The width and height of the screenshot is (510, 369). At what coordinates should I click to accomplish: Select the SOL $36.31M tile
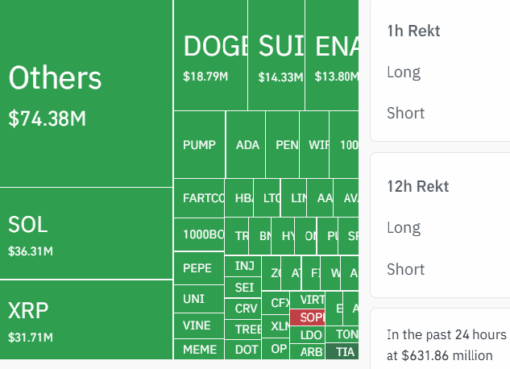click(x=86, y=233)
